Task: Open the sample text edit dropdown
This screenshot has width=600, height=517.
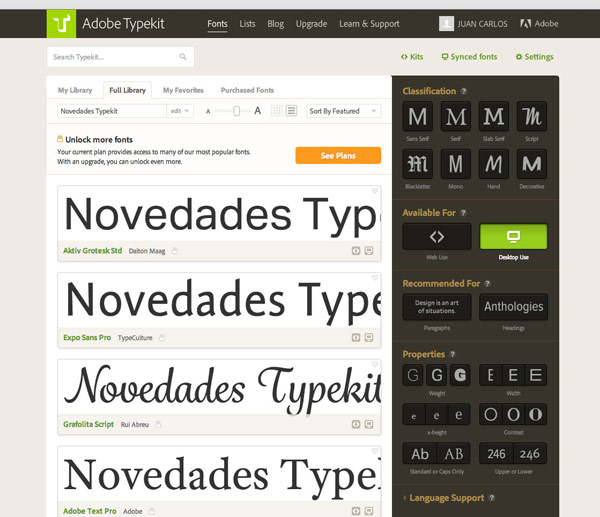Action: click(180, 111)
